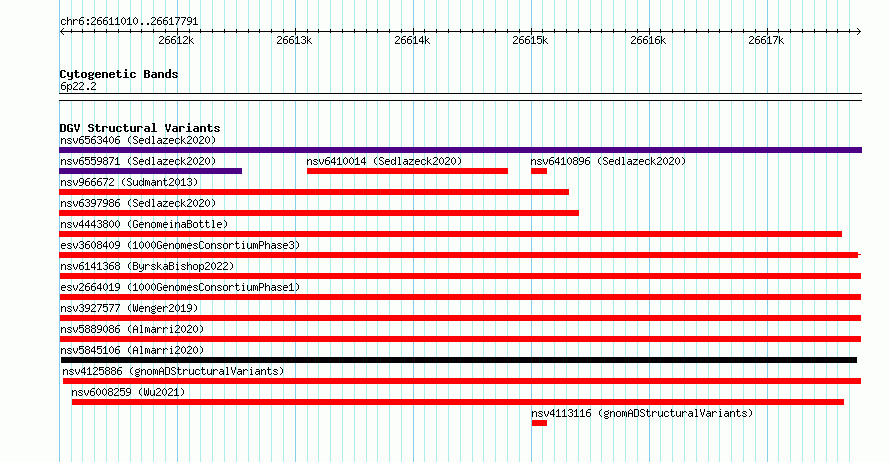Image resolution: width=890 pixels, height=462 pixels.
Task: Open variant label nsv6559871 (Sedlazeck2020)
Action: tap(138, 161)
